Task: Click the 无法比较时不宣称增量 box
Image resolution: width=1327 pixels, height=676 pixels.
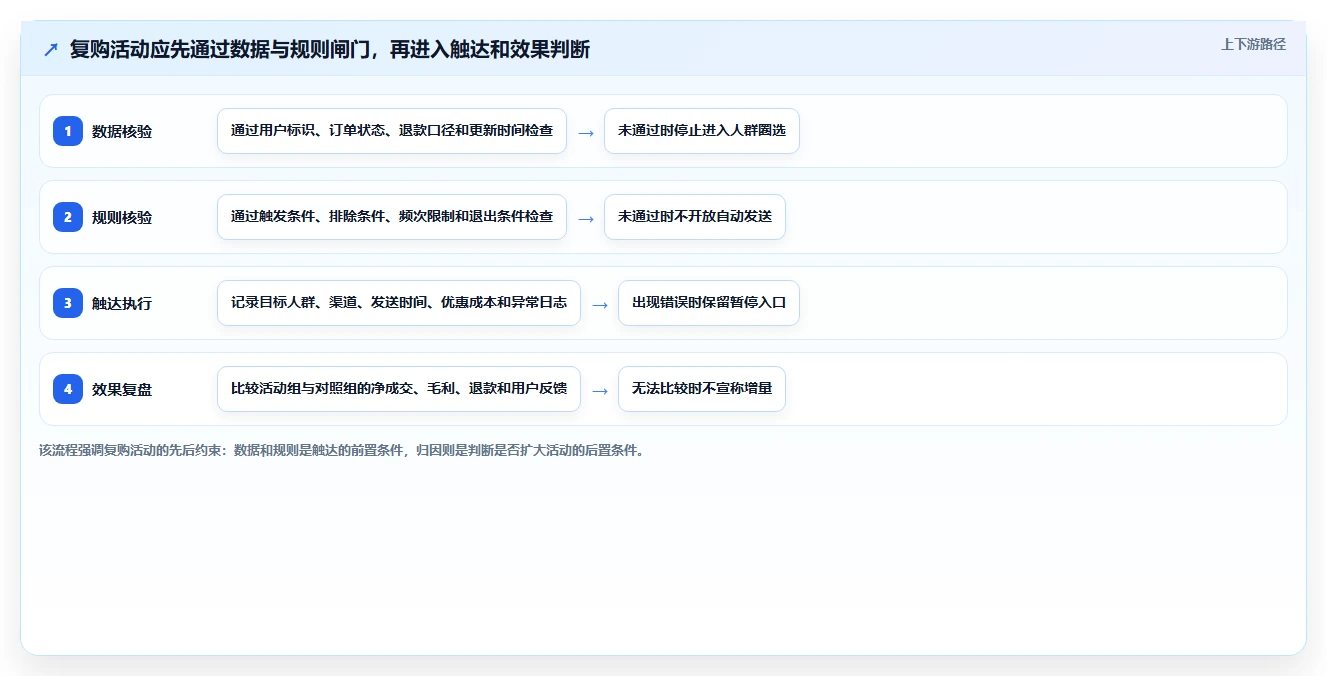Action: pos(702,389)
